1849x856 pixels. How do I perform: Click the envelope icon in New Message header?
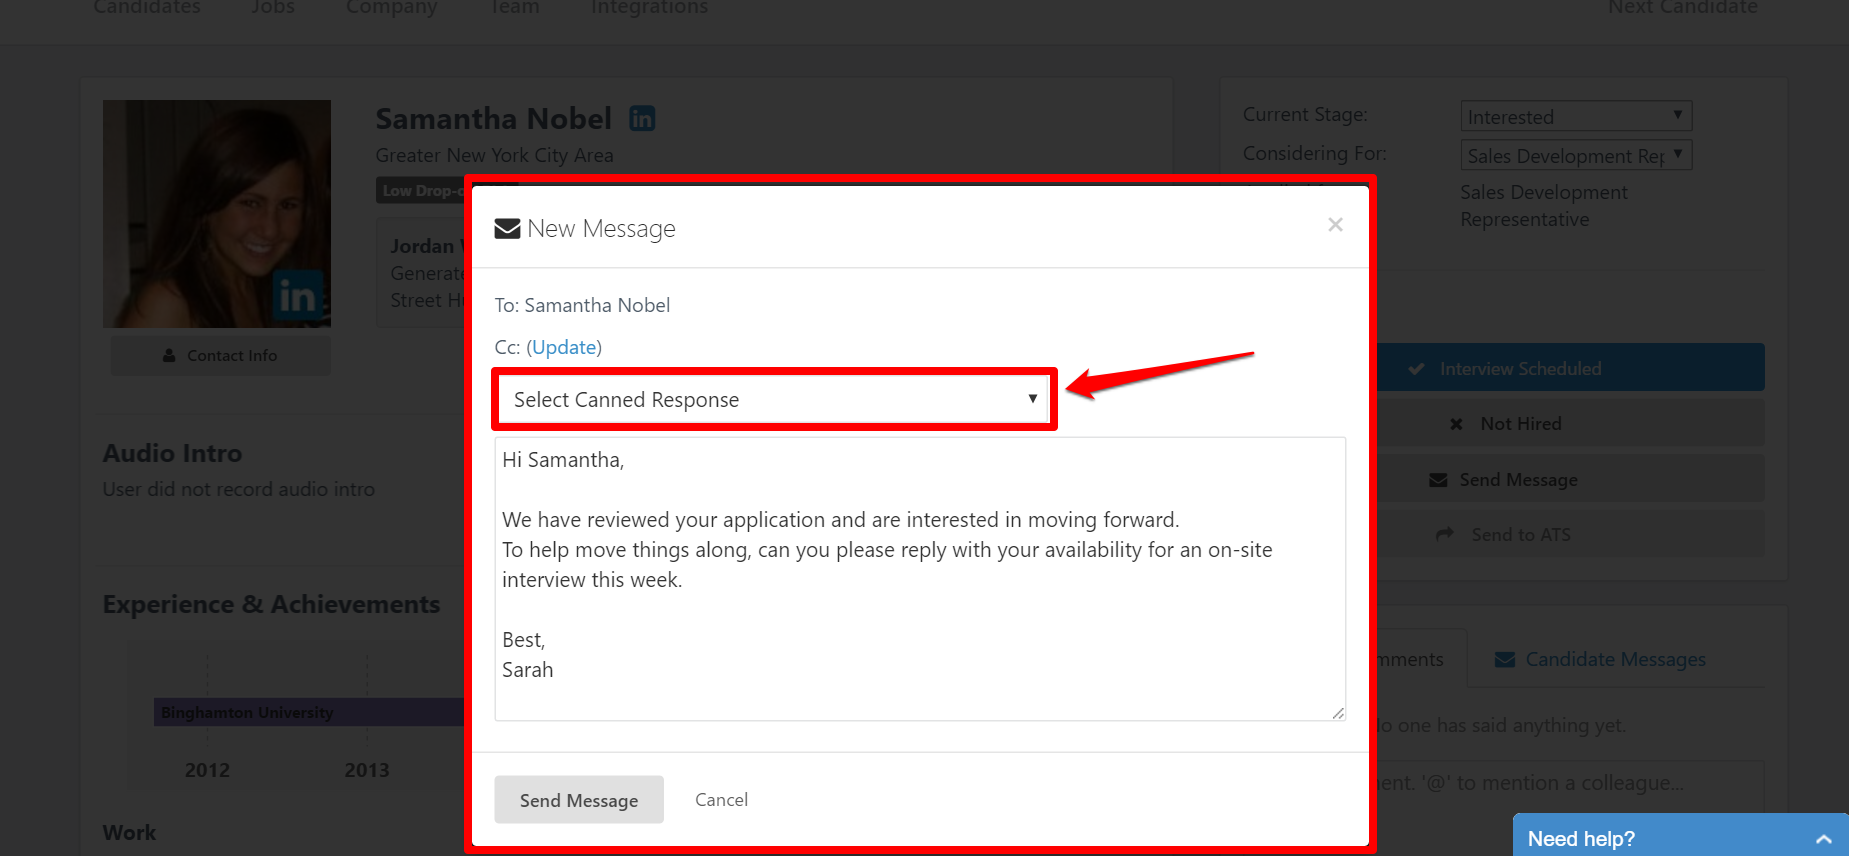coord(507,229)
